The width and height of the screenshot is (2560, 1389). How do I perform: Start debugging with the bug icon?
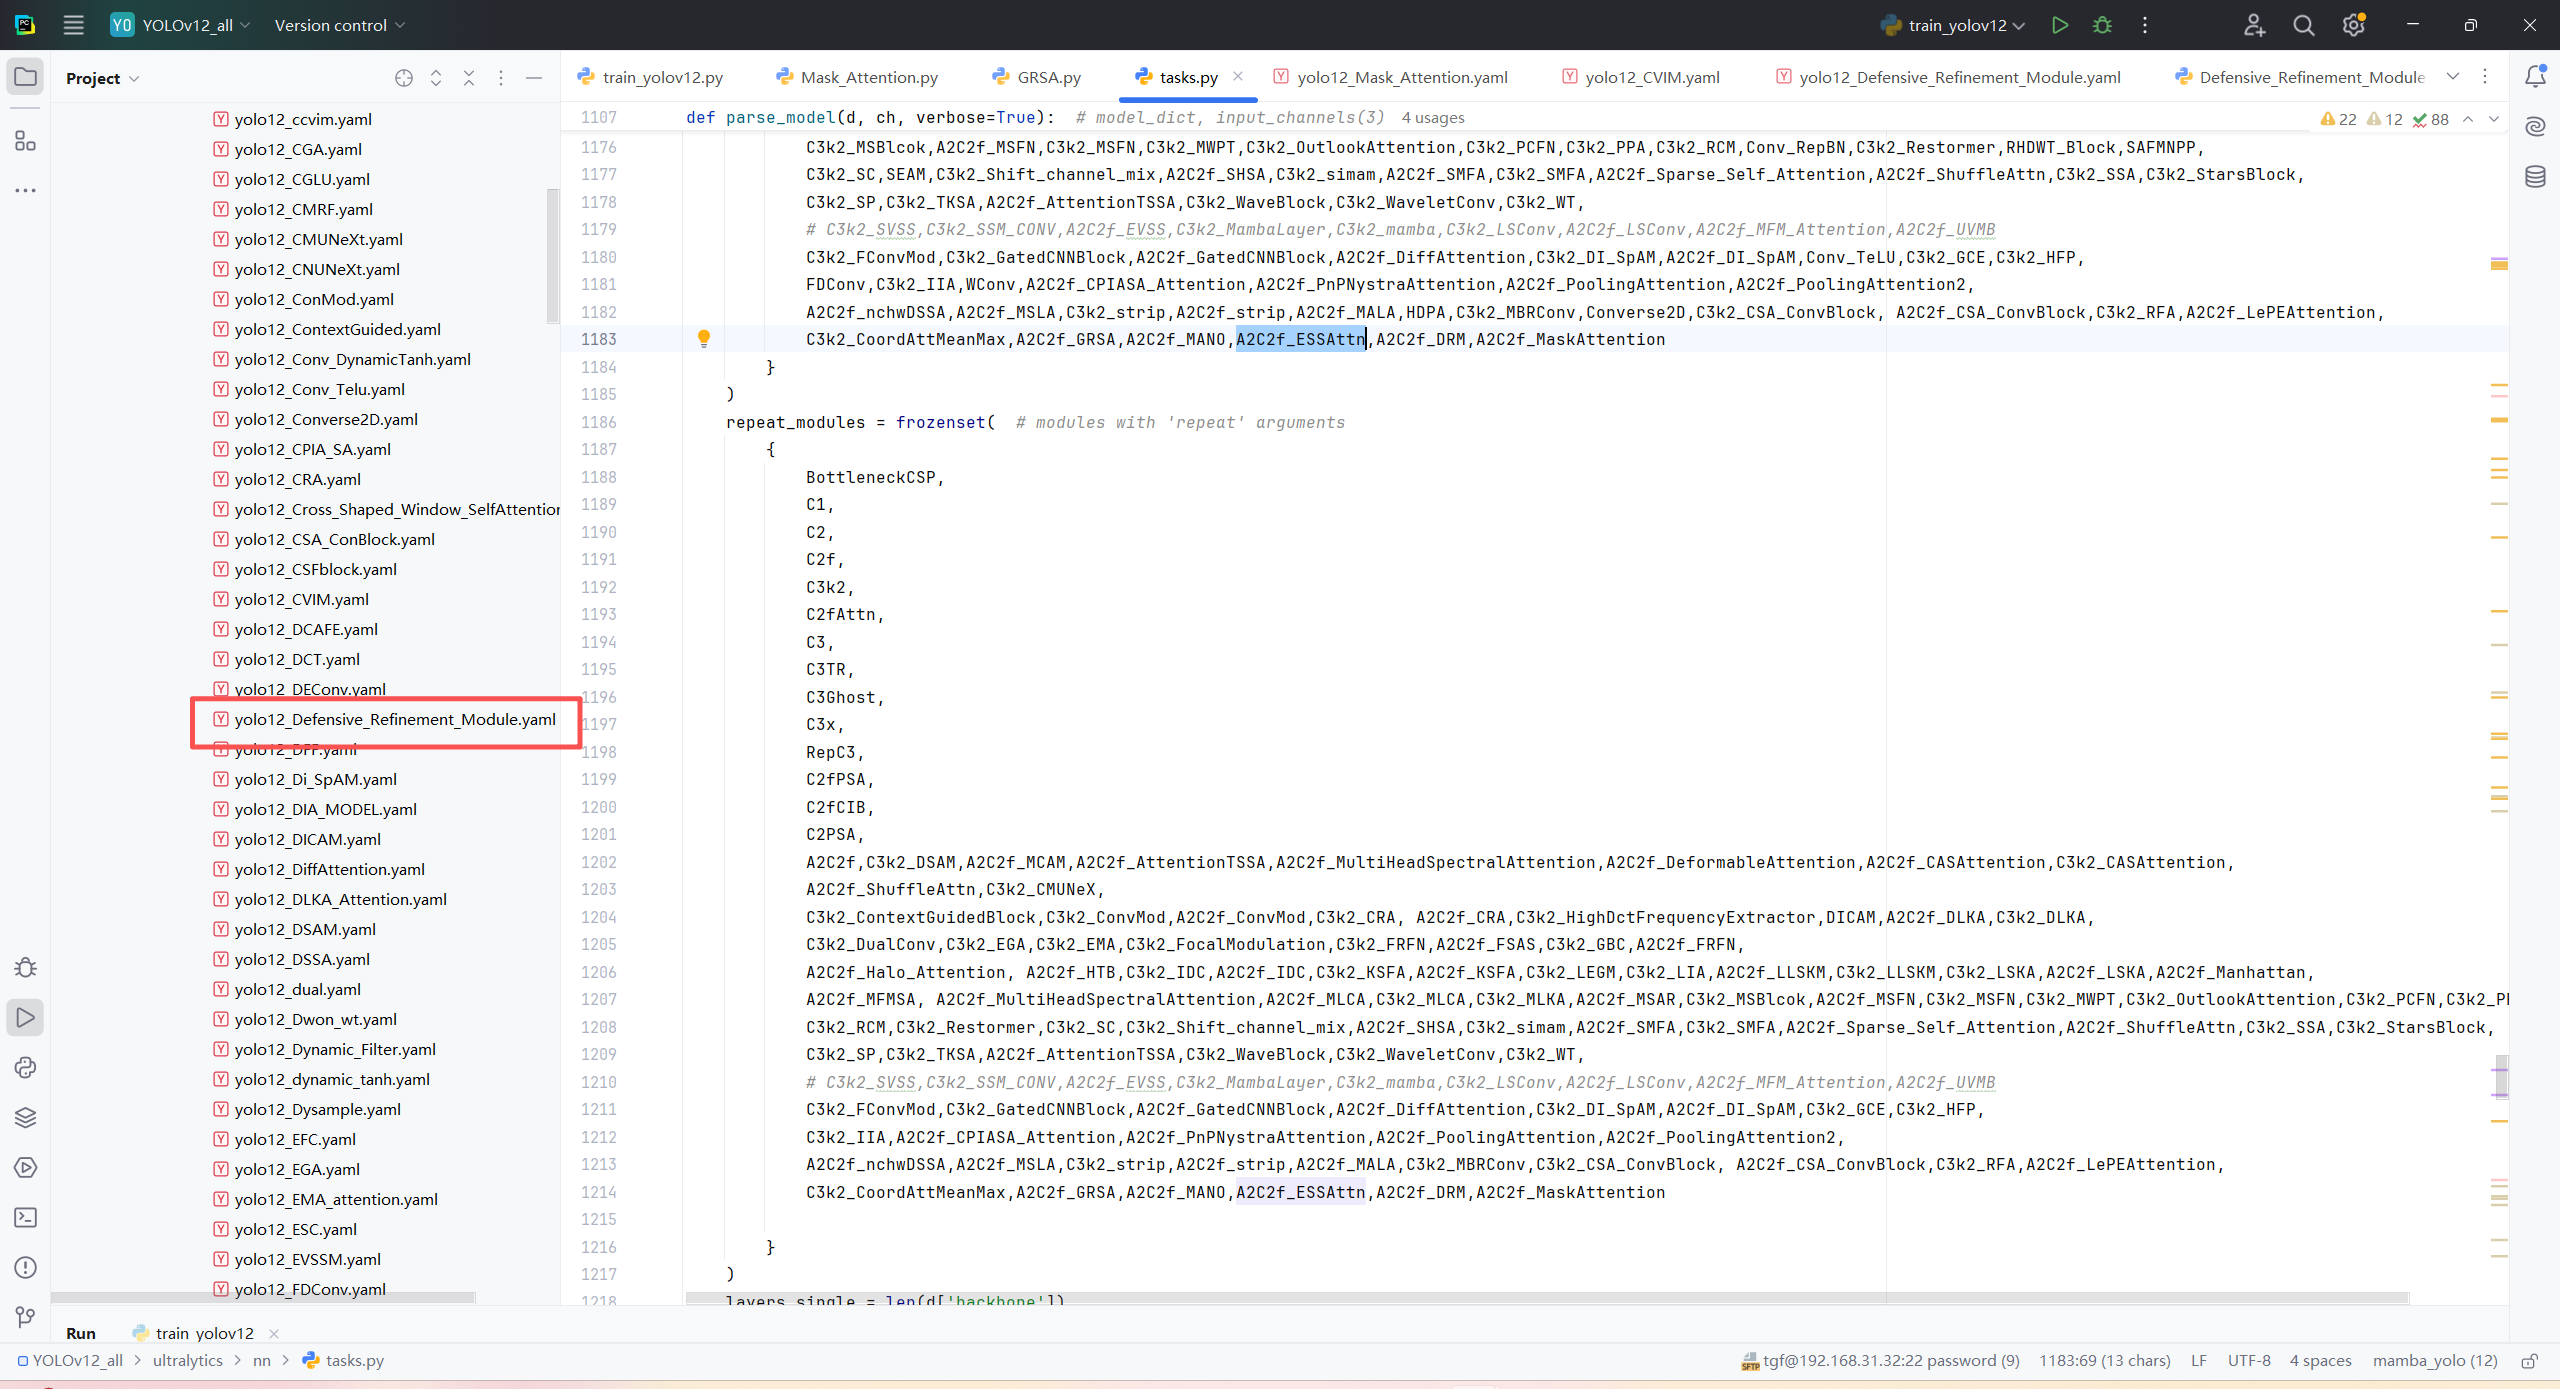point(2102,25)
